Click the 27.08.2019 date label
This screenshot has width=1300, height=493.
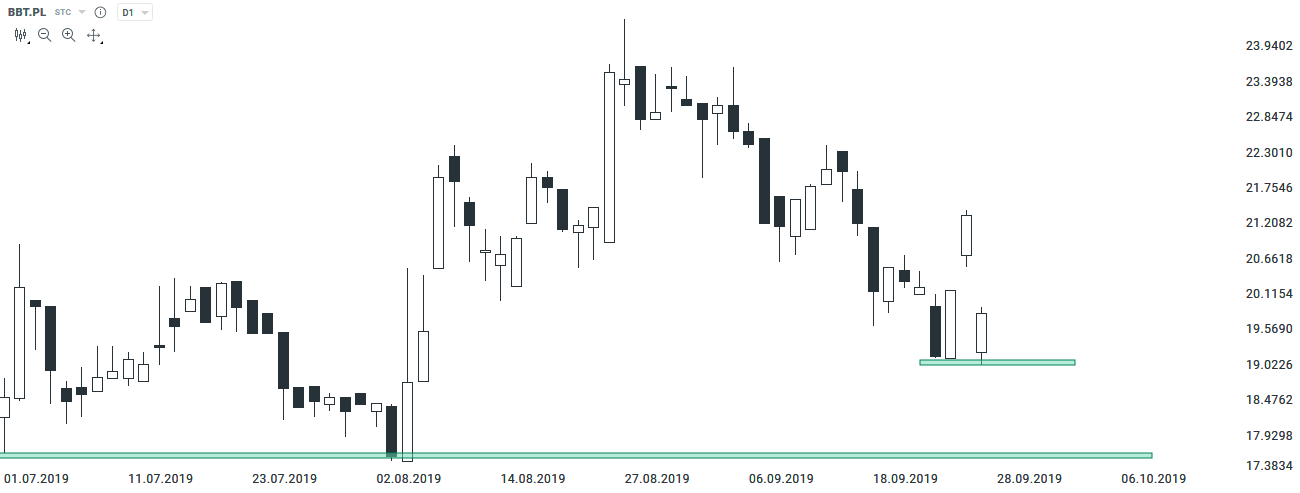pos(659,479)
